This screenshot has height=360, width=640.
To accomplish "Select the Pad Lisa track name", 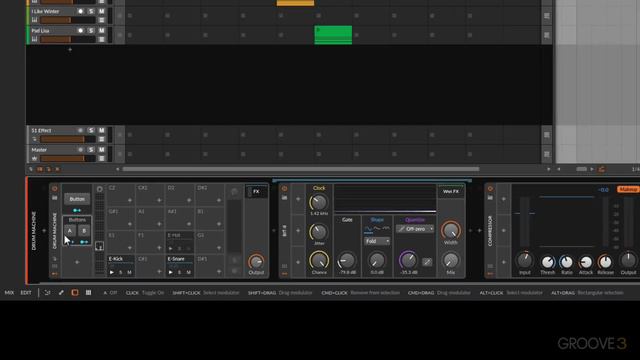I will coord(40,31).
